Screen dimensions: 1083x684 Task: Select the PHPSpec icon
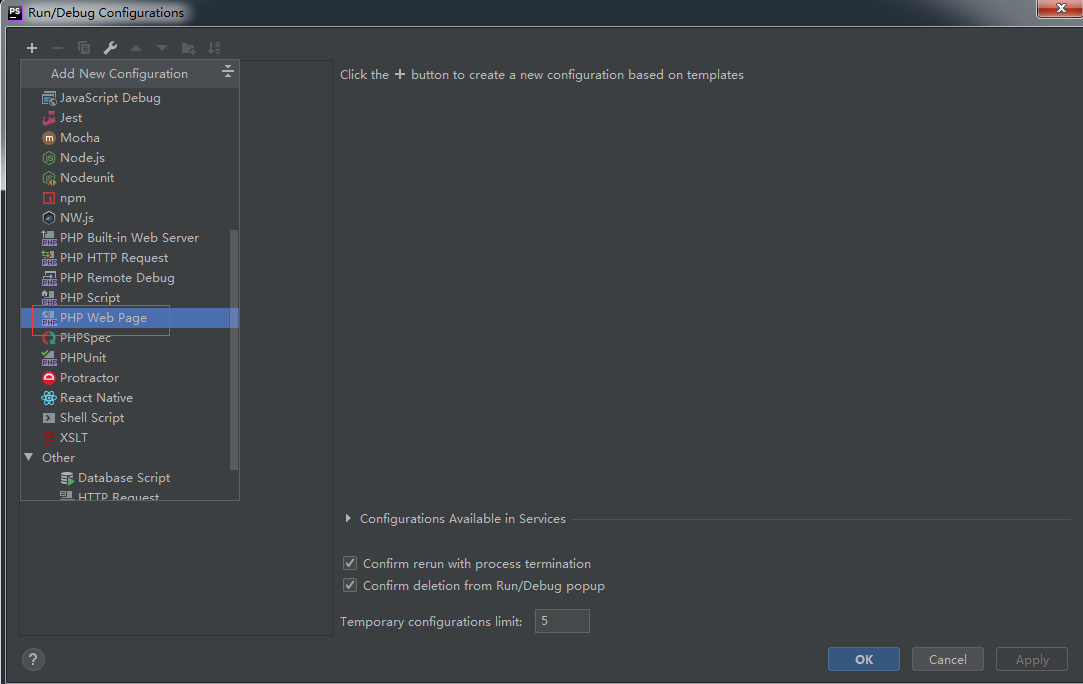[49, 338]
